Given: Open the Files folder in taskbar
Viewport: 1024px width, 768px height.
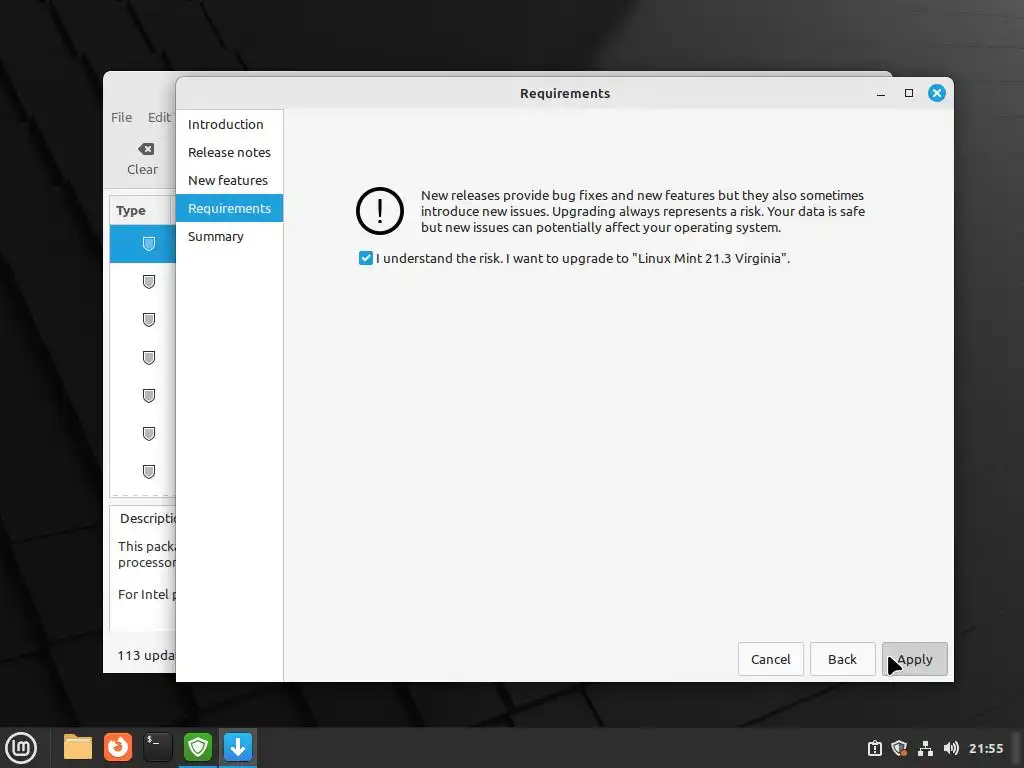Looking at the screenshot, I should 78,748.
